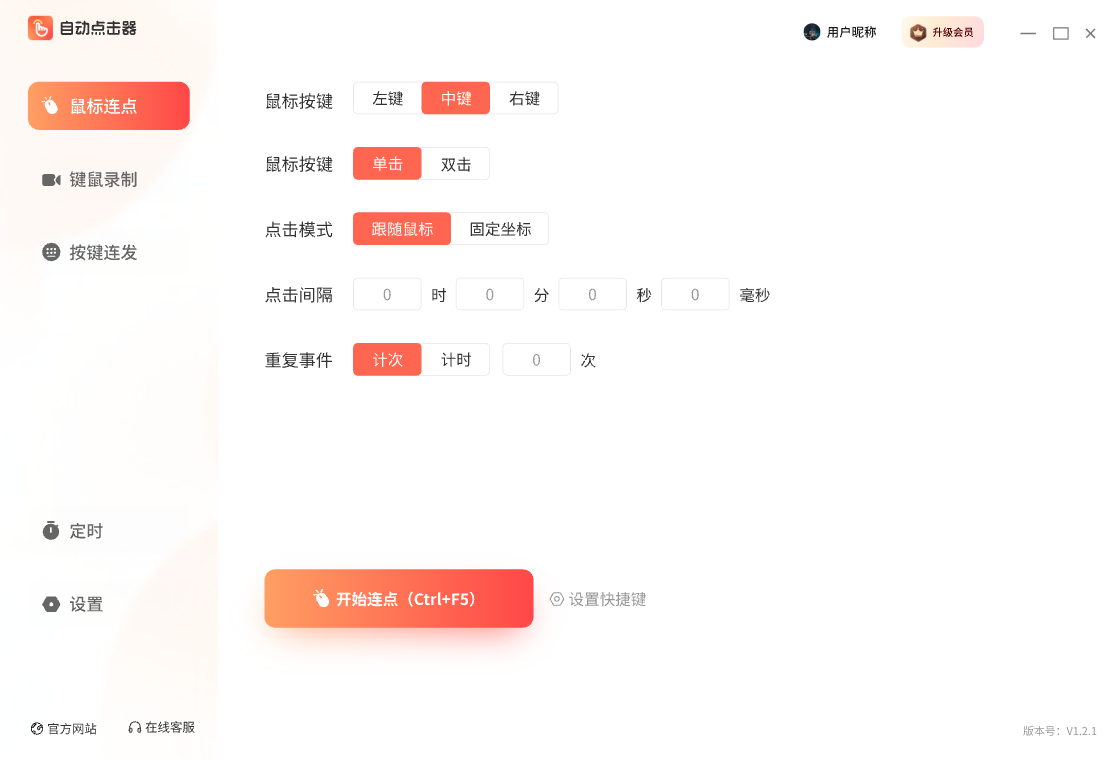Click the hexagon icon beside 设置

[51, 604]
